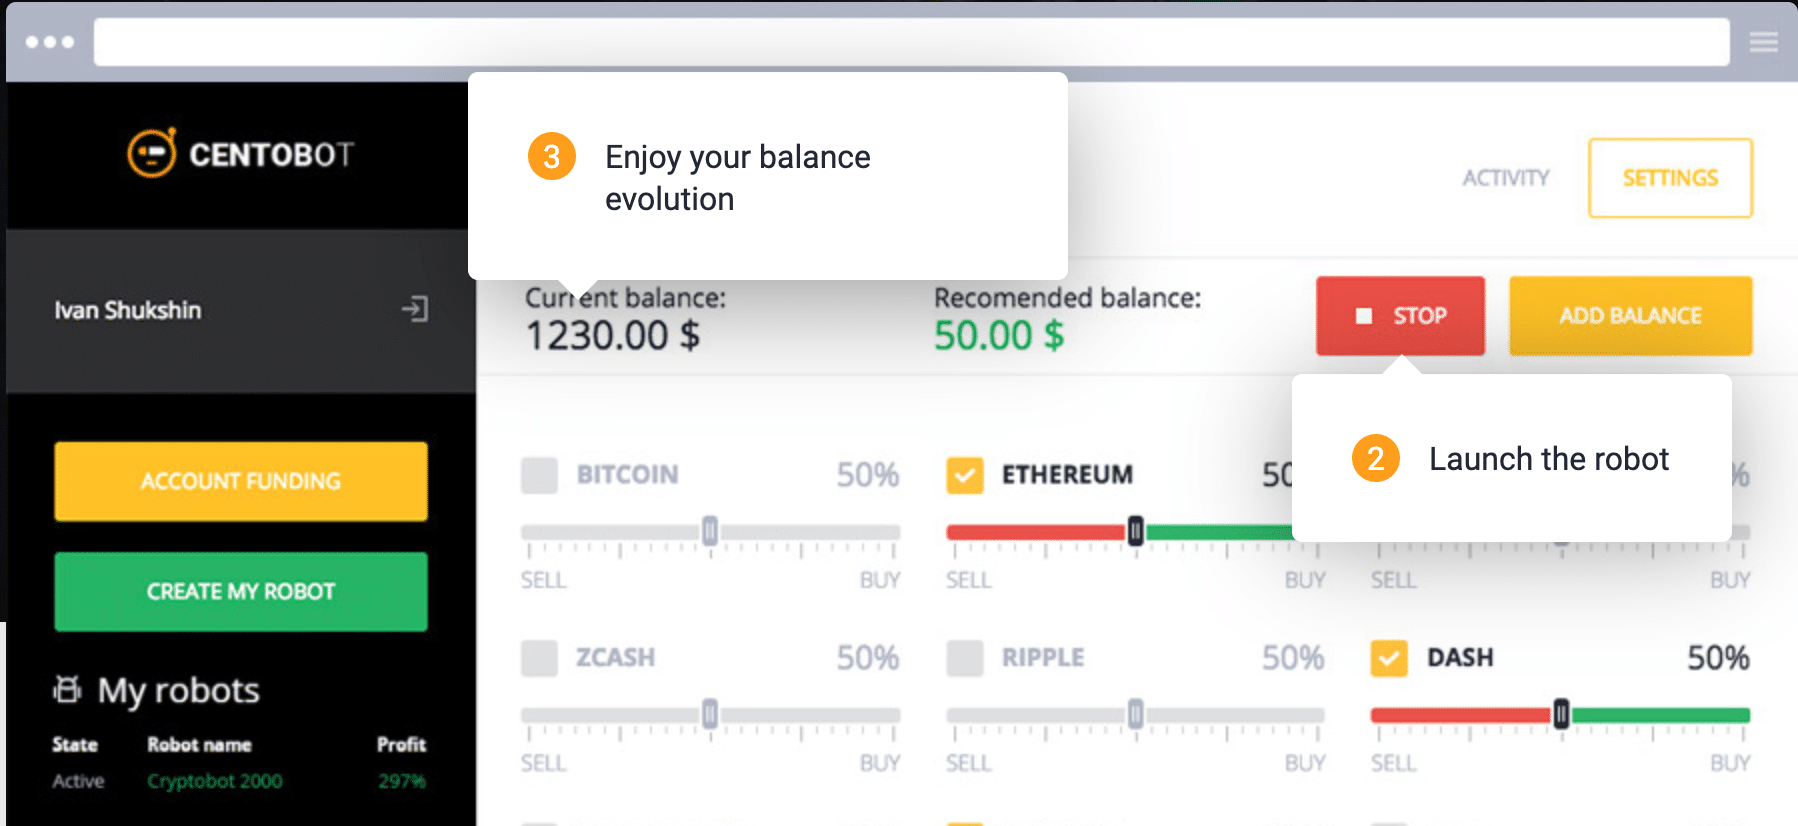Click the logout icon beside Ivan Shukshin
The width and height of the screenshot is (1798, 826).
click(x=415, y=309)
